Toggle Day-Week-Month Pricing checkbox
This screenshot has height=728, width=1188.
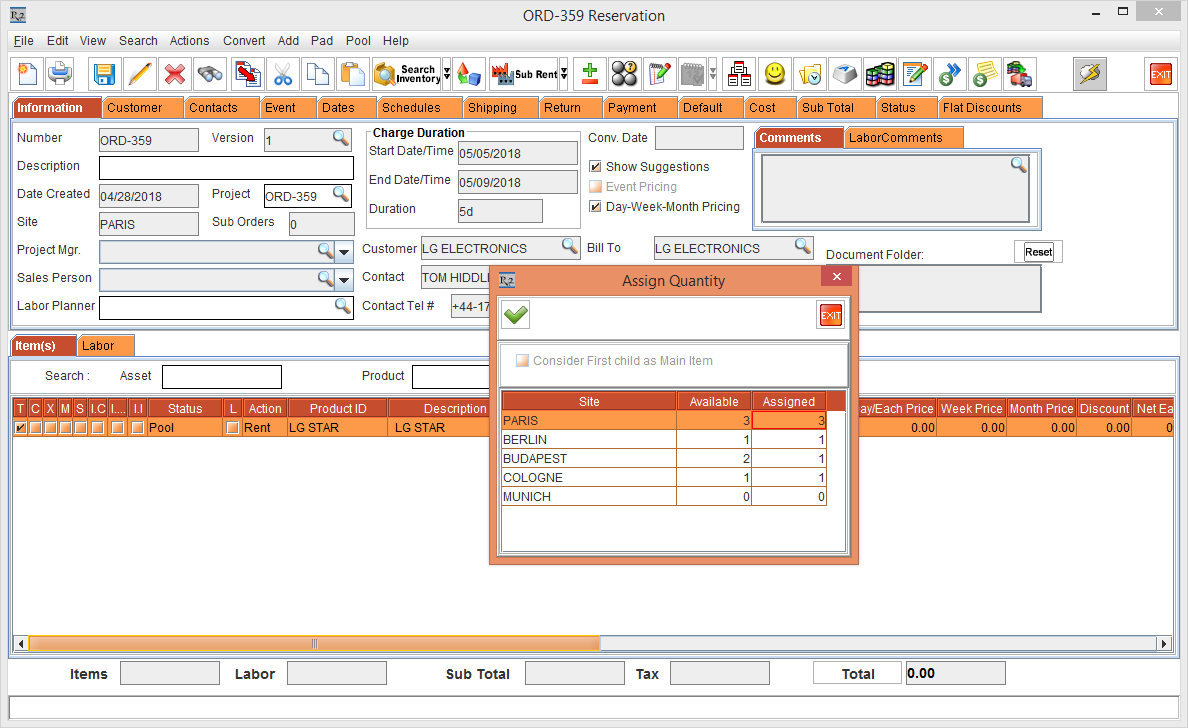(596, 207)
